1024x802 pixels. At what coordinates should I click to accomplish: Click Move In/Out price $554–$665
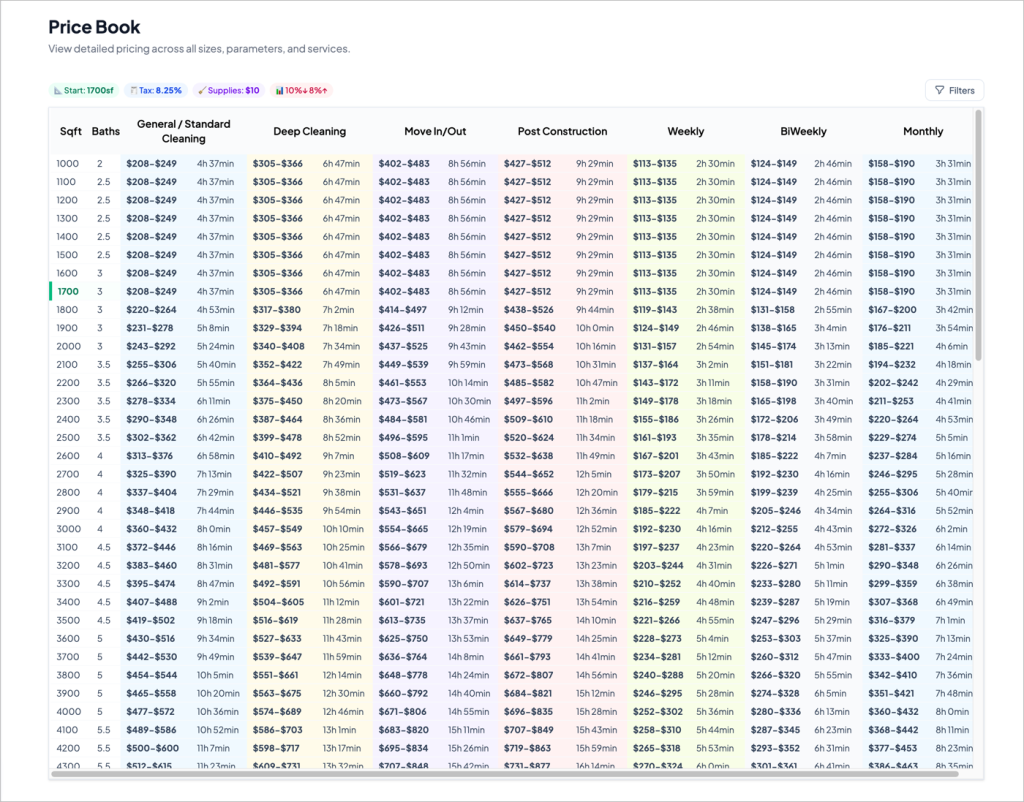pyautogui.click(x=403, y=529)
